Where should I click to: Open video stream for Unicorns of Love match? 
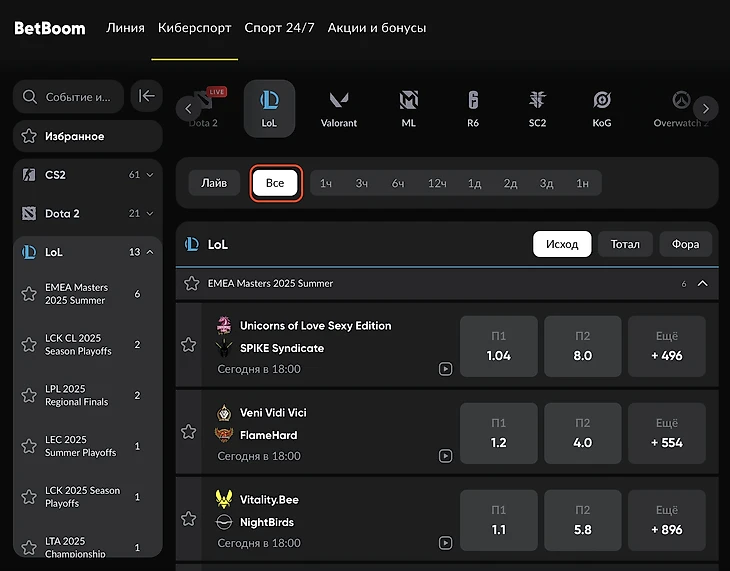point(445,369)
